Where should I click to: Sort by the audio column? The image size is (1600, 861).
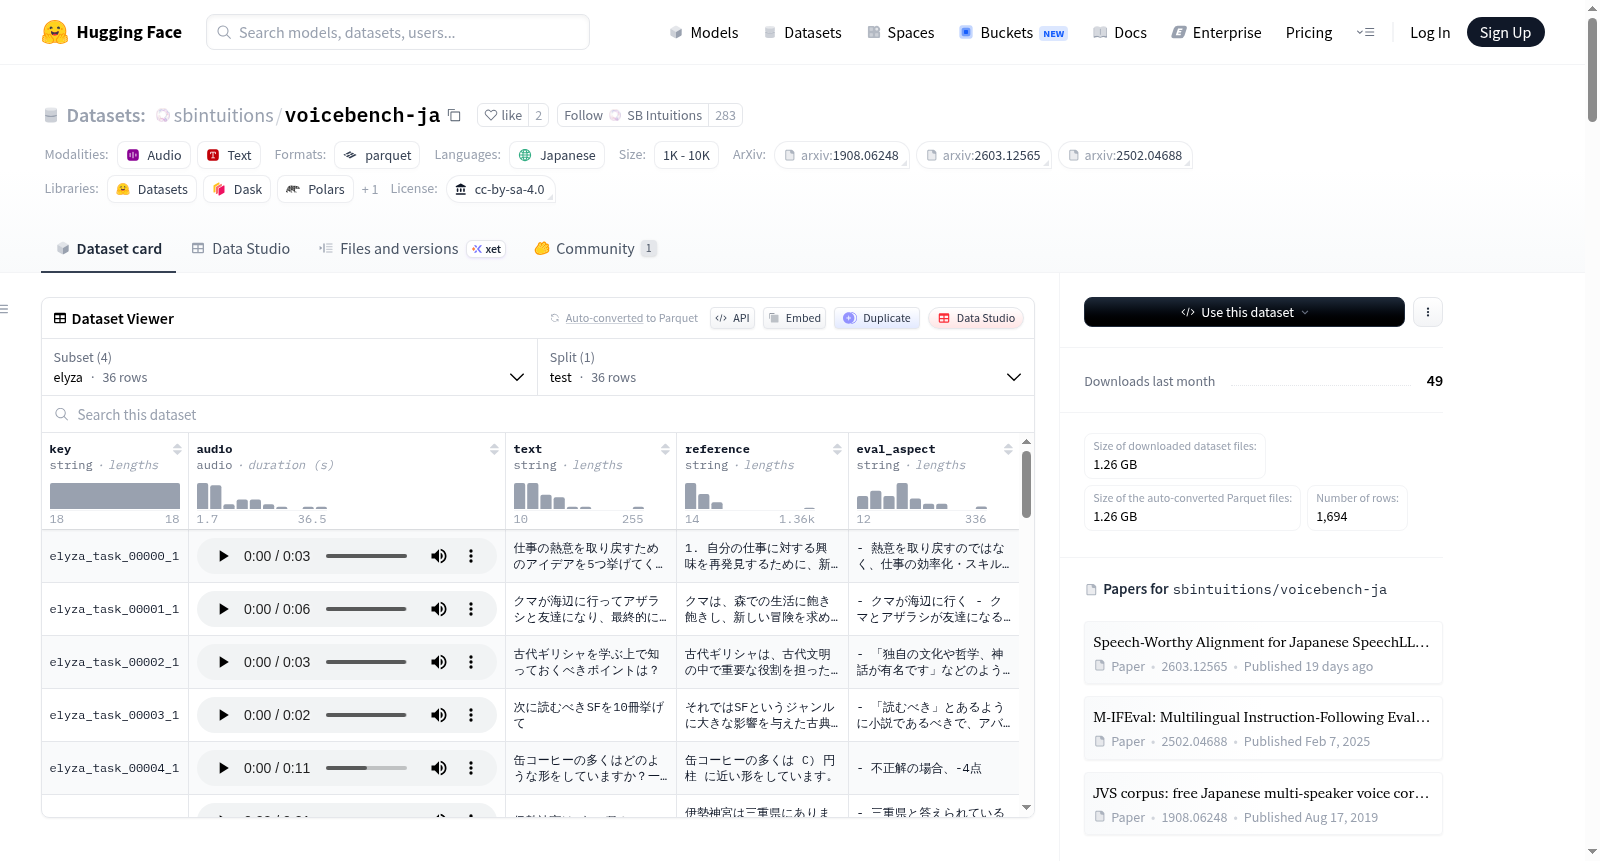[494, 449]
